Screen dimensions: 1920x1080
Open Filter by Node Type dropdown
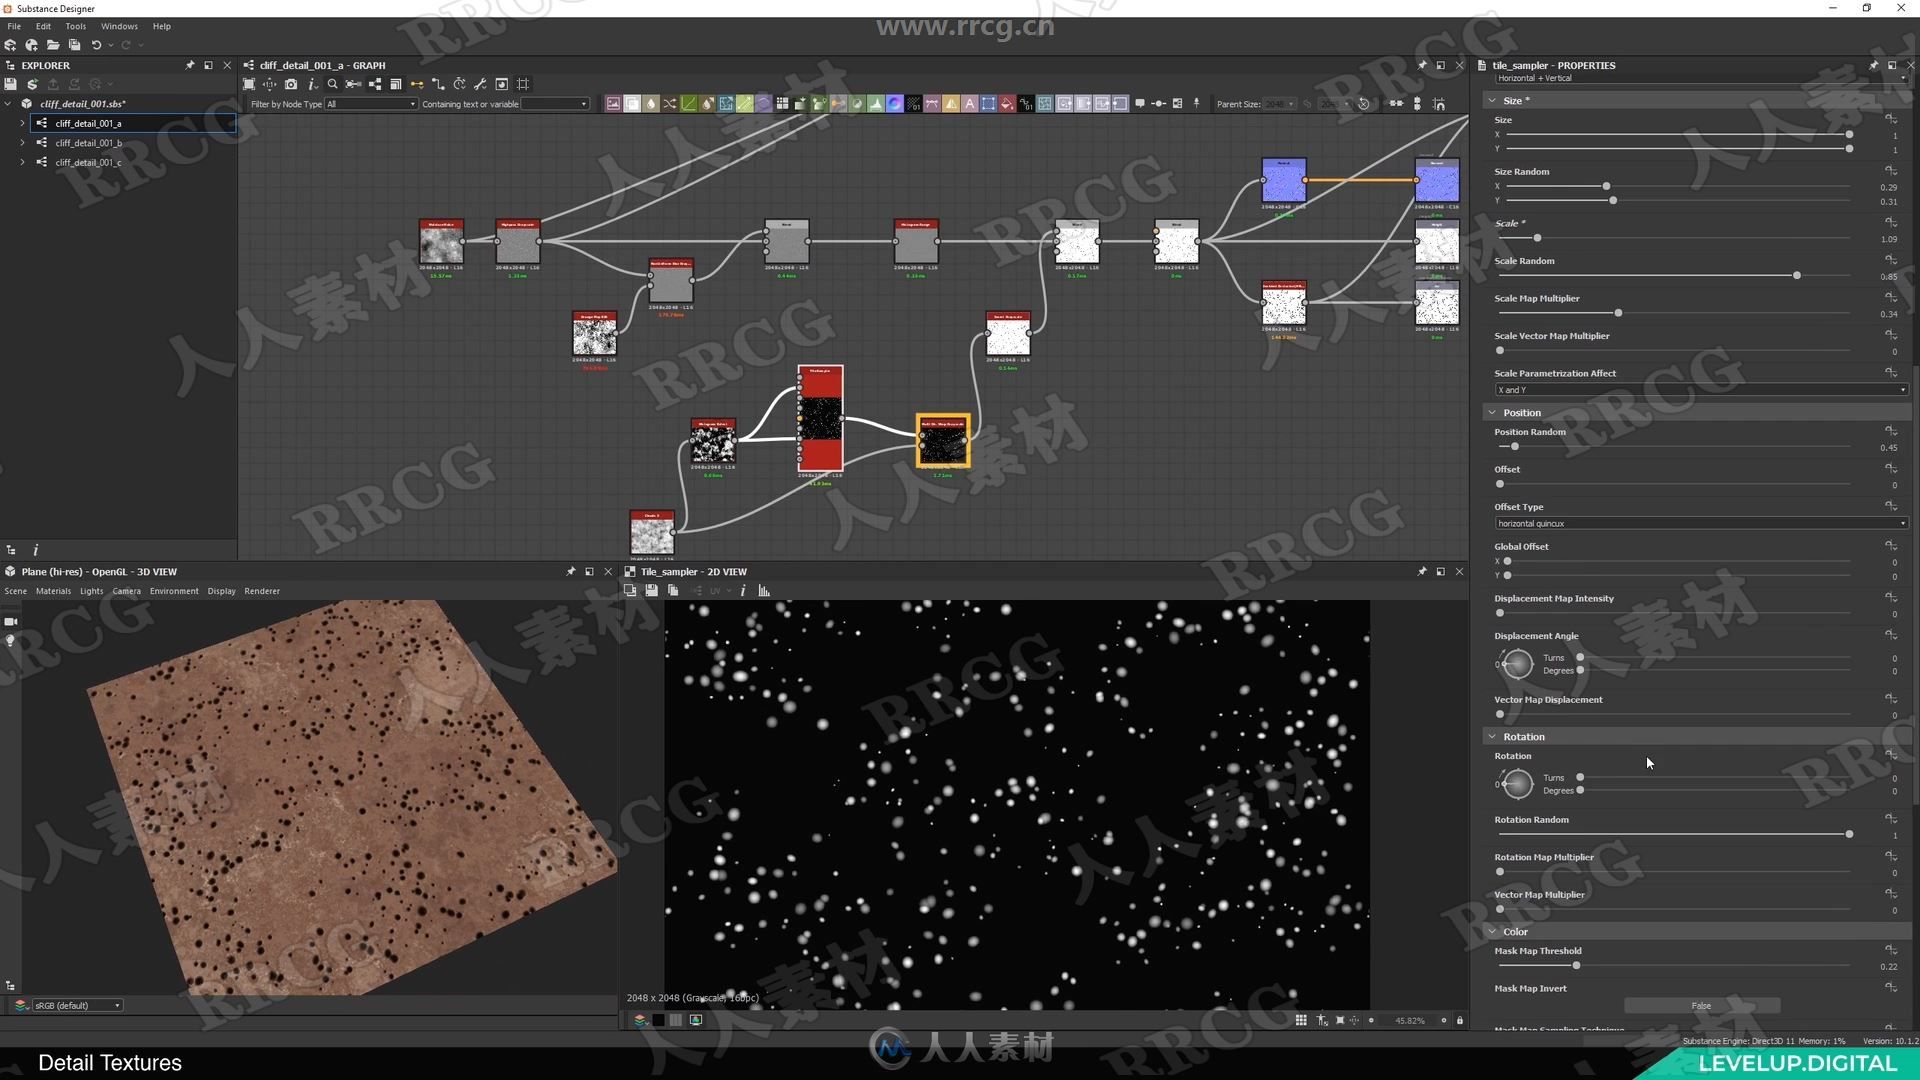(x=370, y=104)
